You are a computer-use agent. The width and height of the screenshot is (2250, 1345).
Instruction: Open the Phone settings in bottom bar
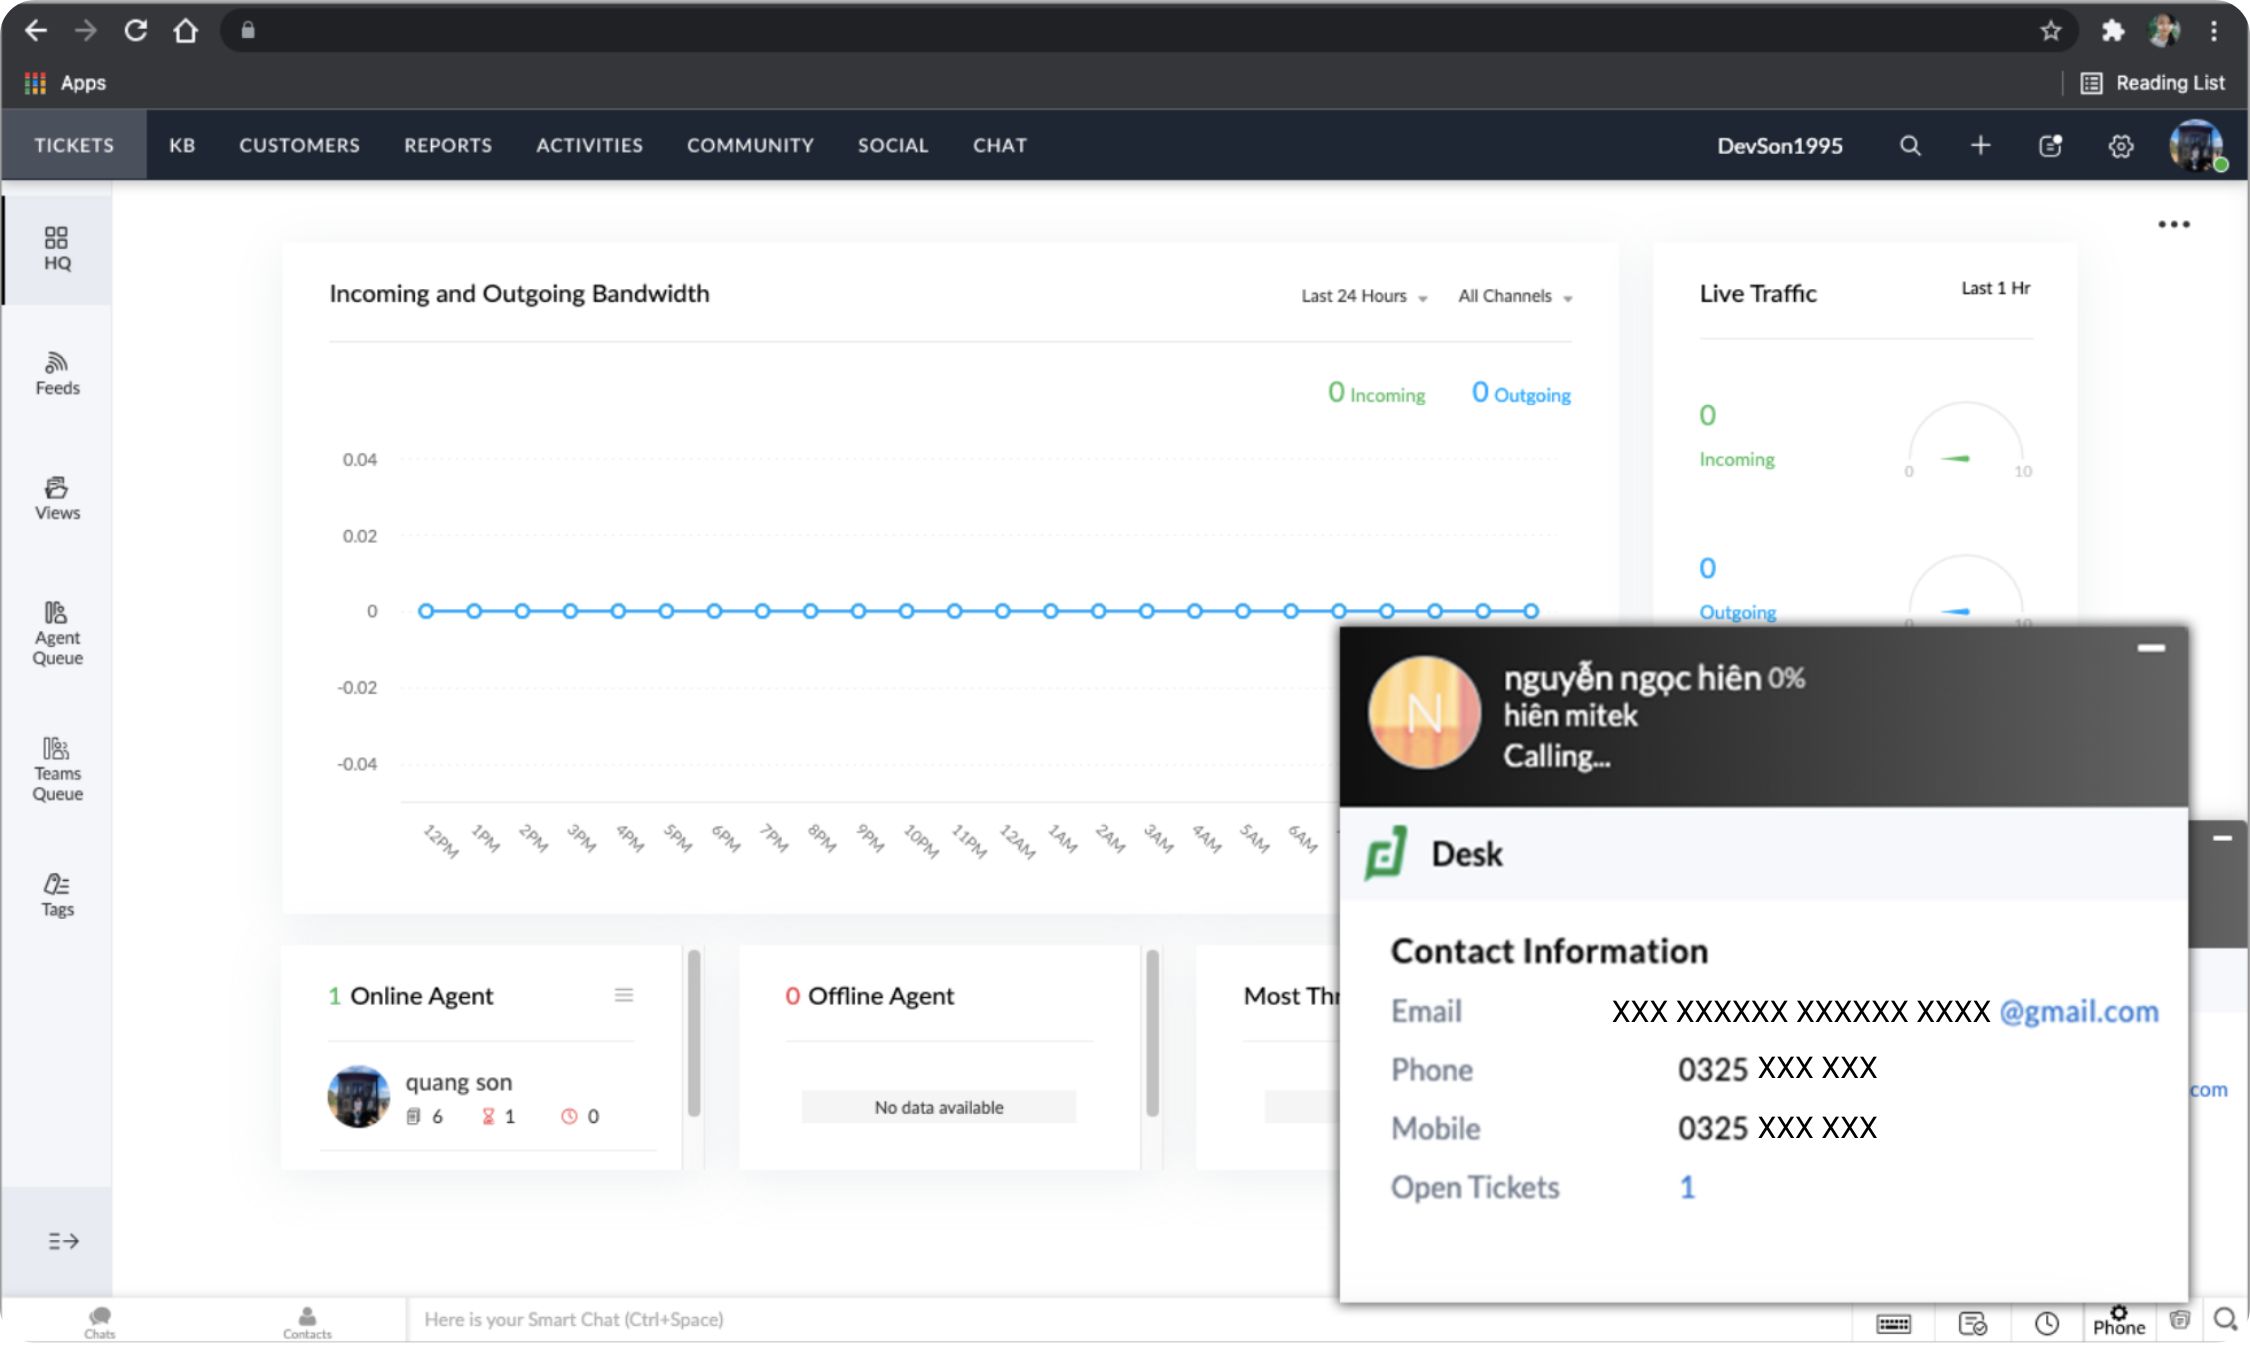pyautogui.click(x=2118, y=1321)
